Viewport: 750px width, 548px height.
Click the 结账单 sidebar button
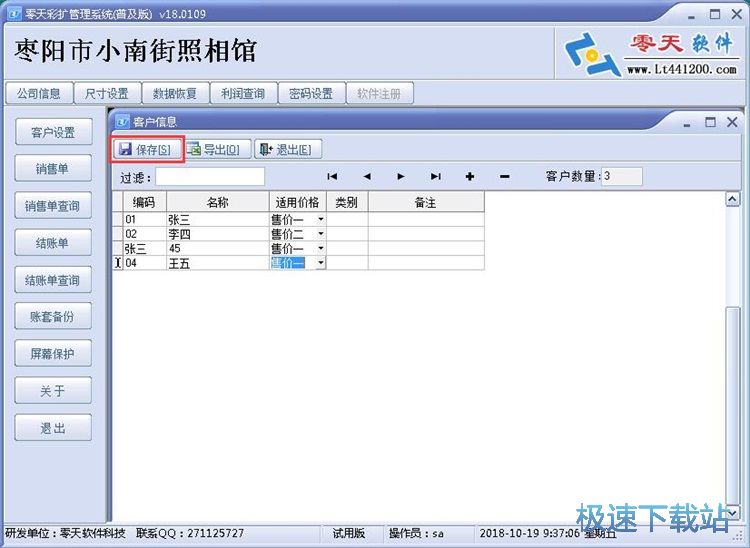pos(53,242)
